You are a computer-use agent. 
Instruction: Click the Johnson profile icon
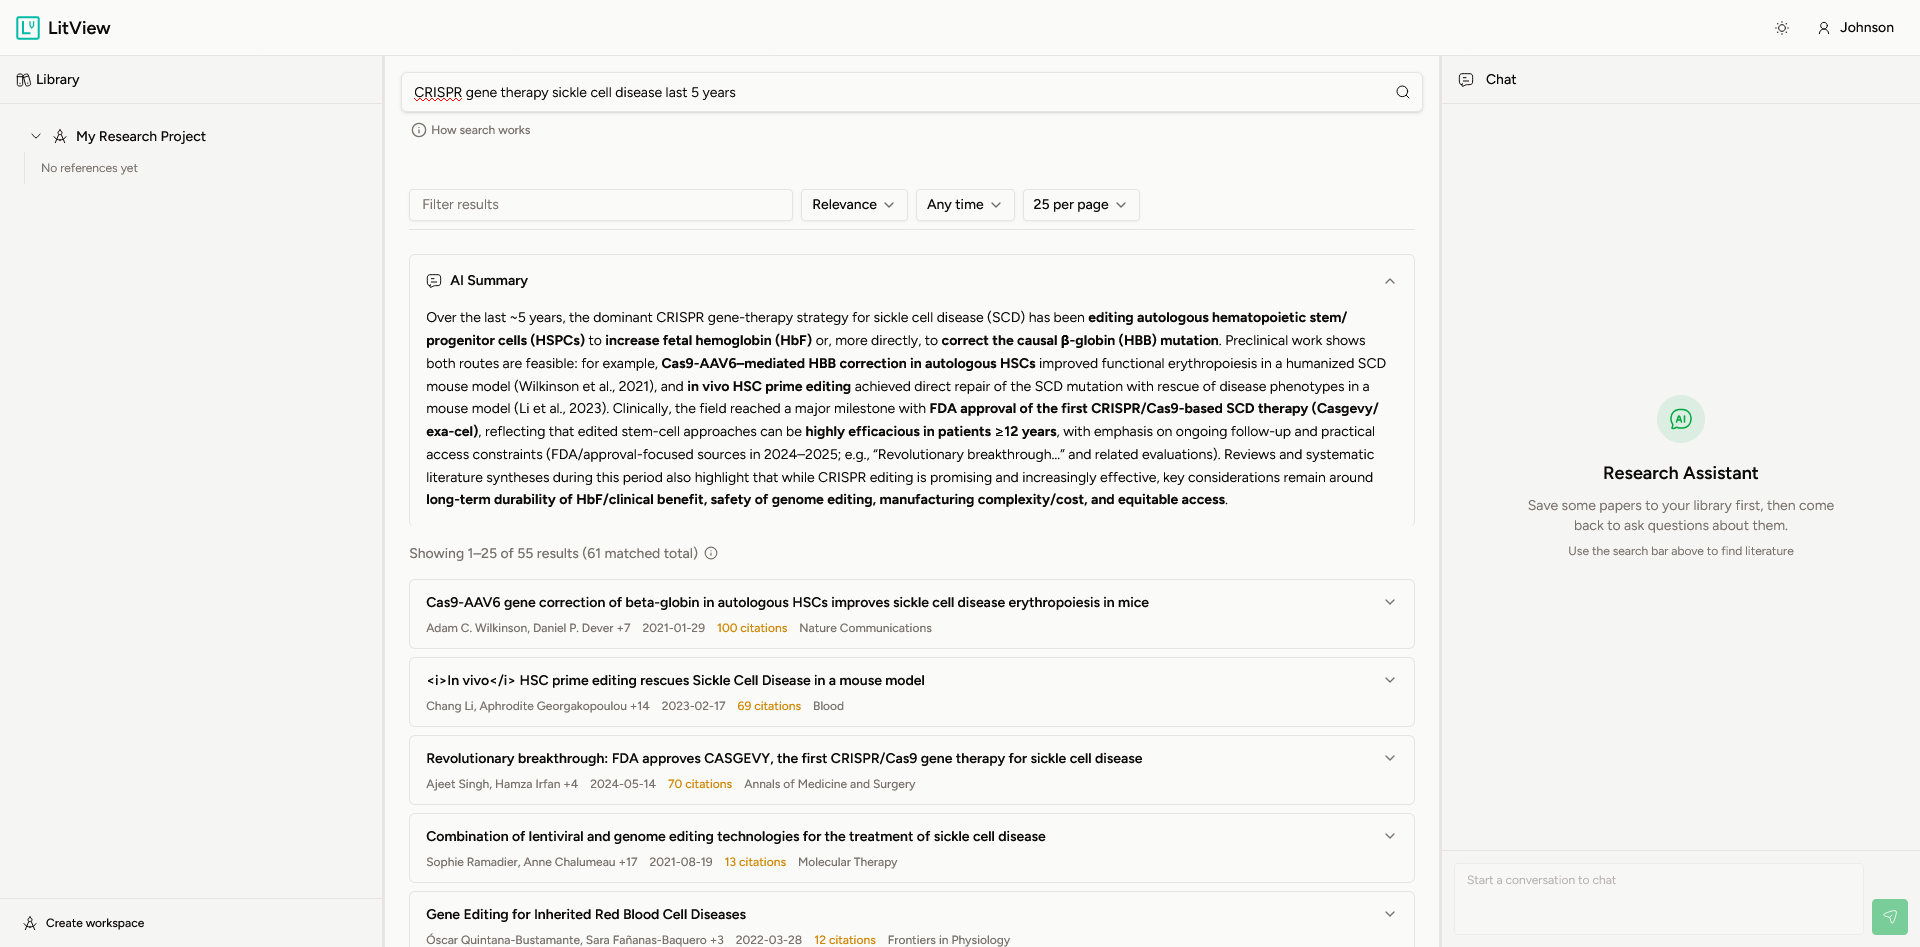(x=1823, y=27)
